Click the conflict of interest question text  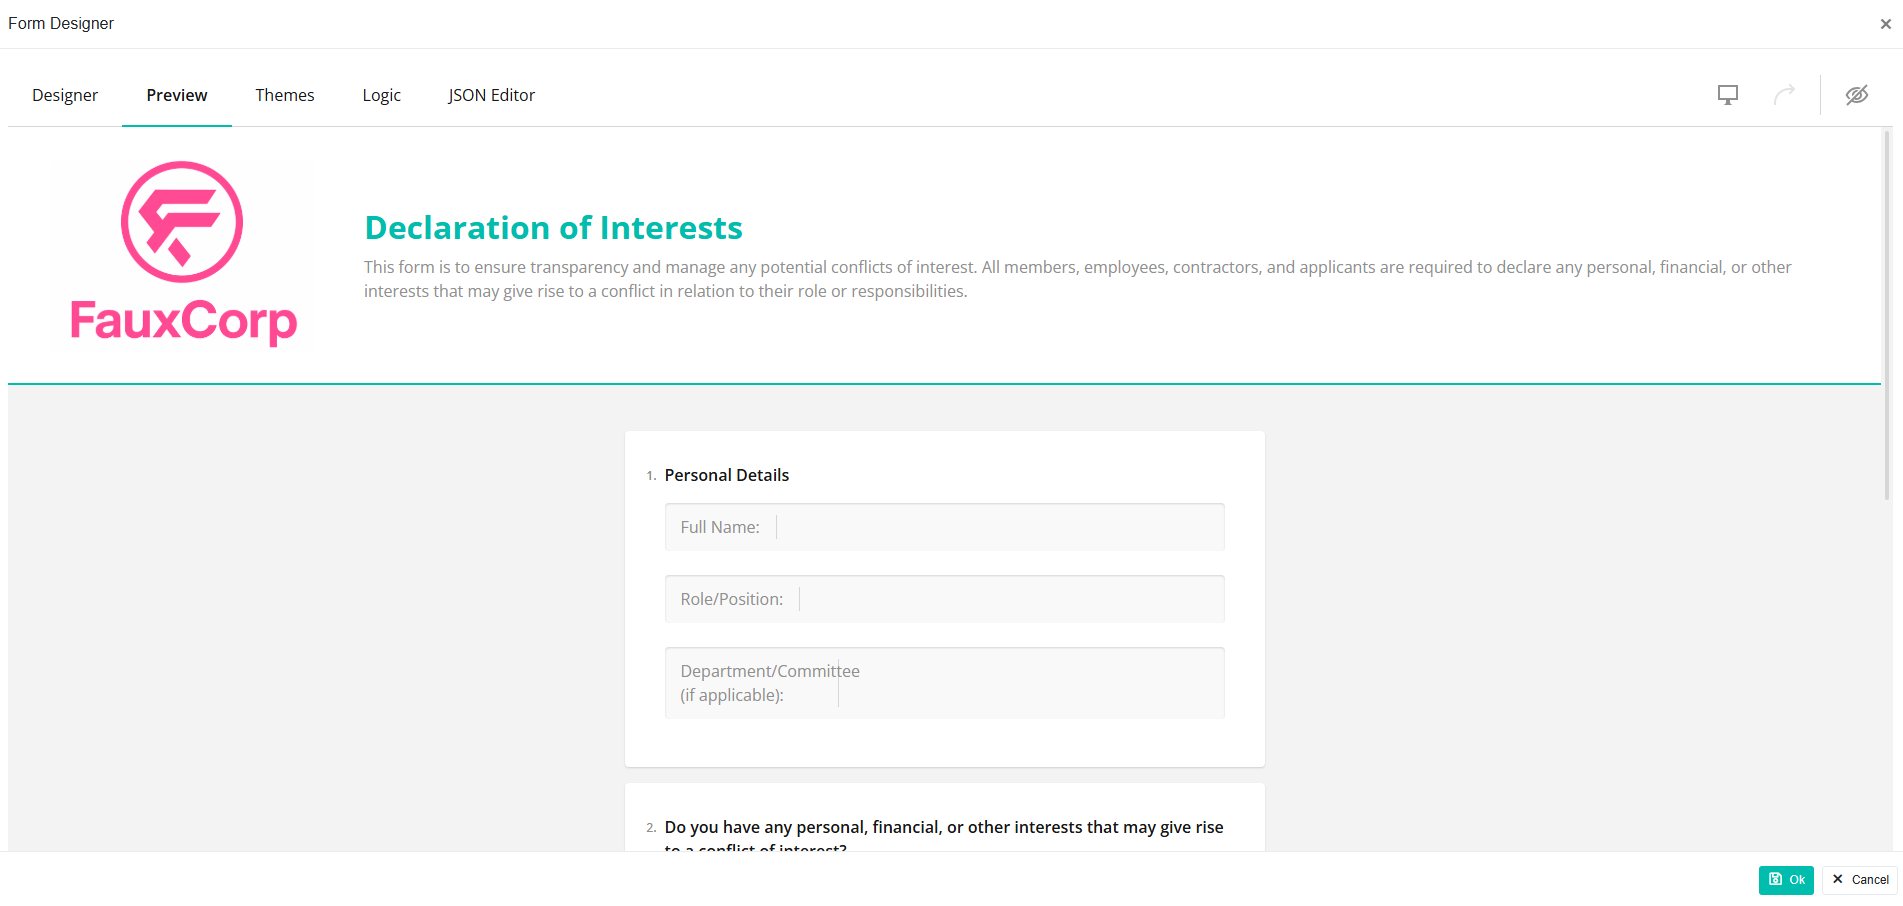click(943, 828)
